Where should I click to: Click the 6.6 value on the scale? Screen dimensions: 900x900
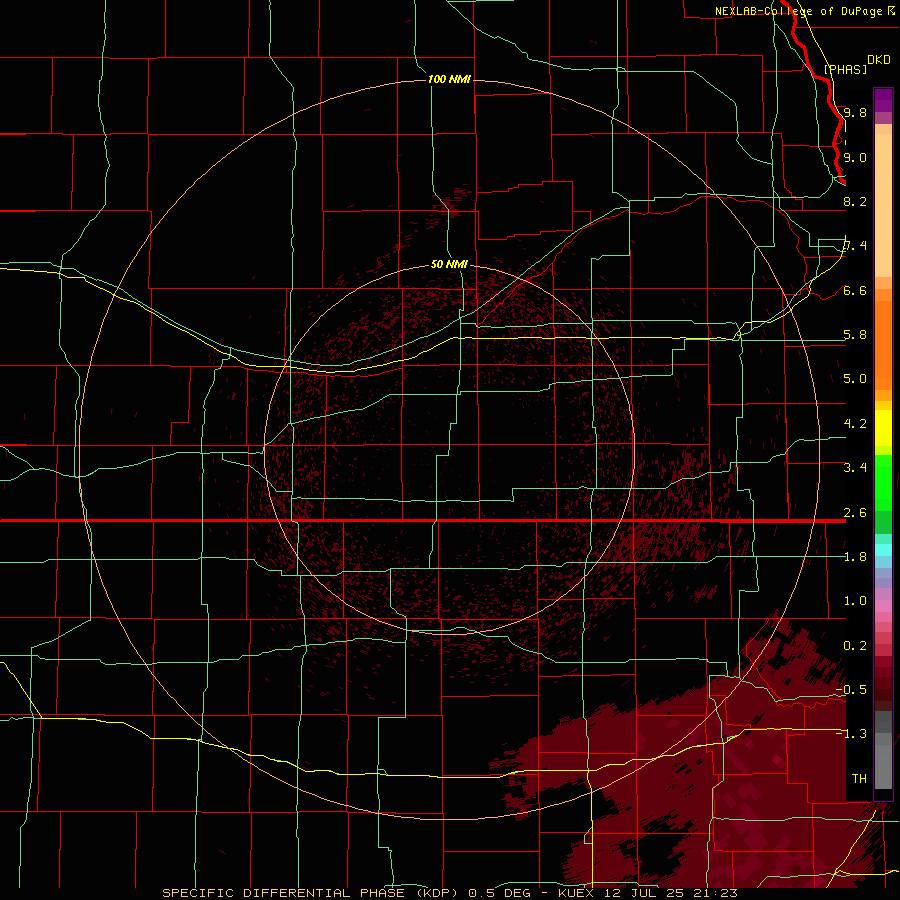(x=855, y=290)
